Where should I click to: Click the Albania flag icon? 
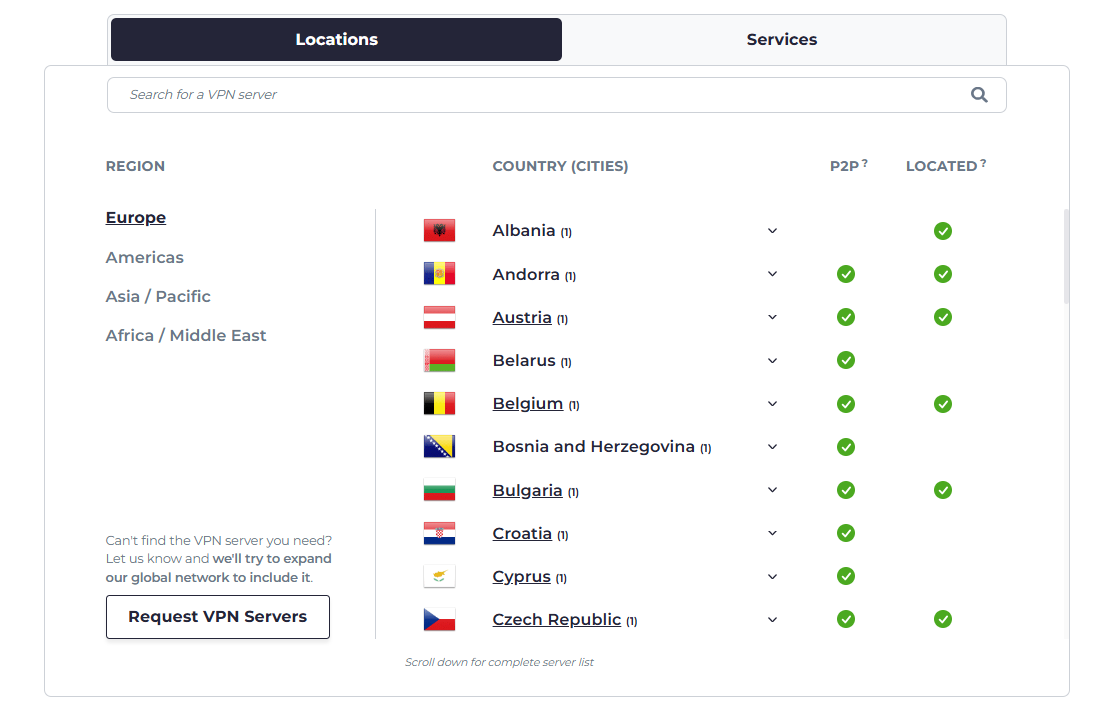coord(439,231)
